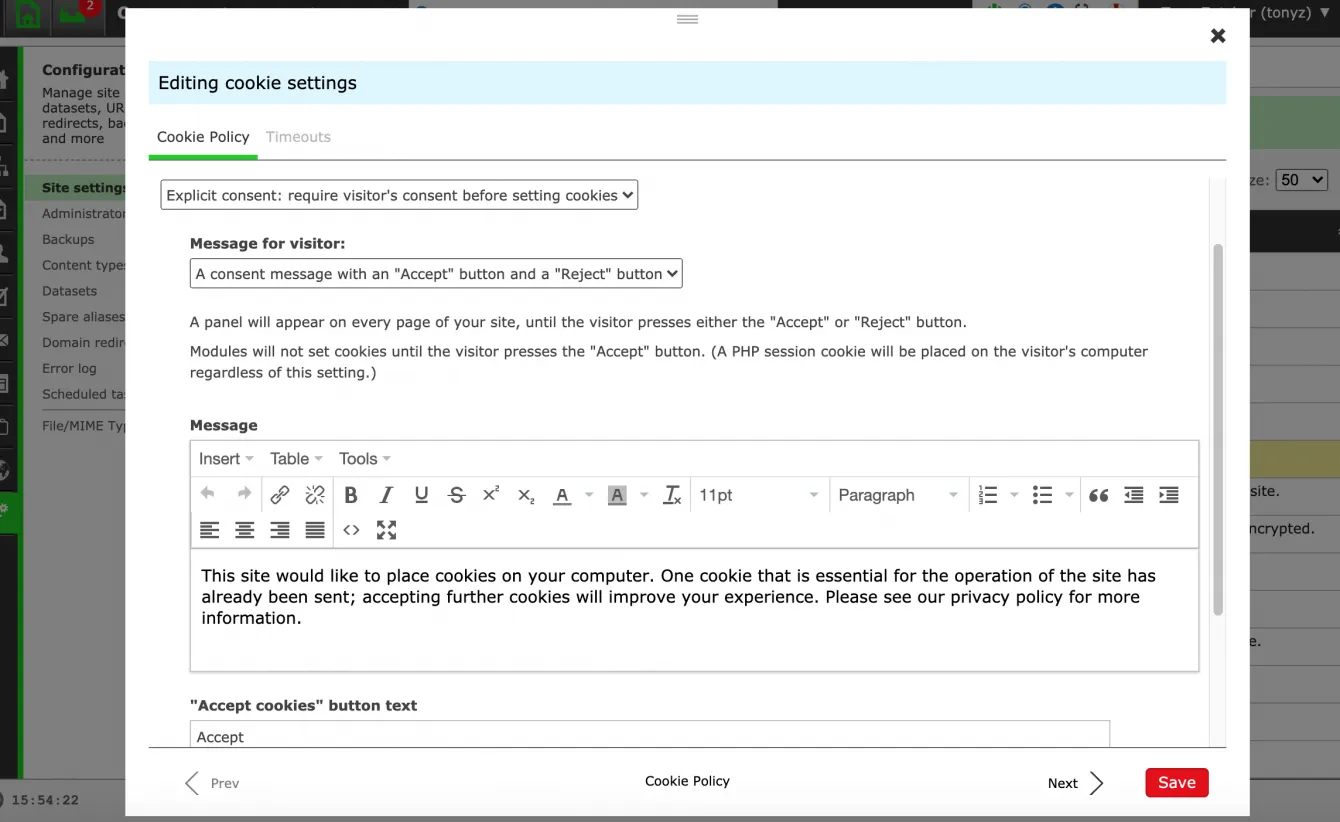Toggle underline formatting
The height and width of the screenshot is (822, 1340).
[421, 495]
